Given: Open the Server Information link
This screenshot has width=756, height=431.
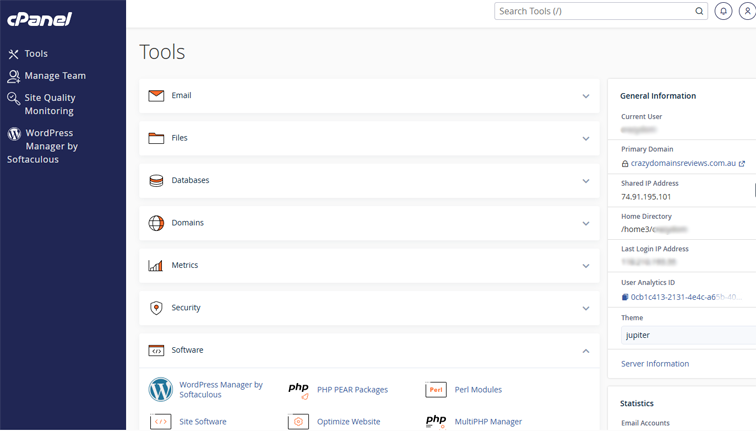Looking at the screenshot, I should point(655,364).
